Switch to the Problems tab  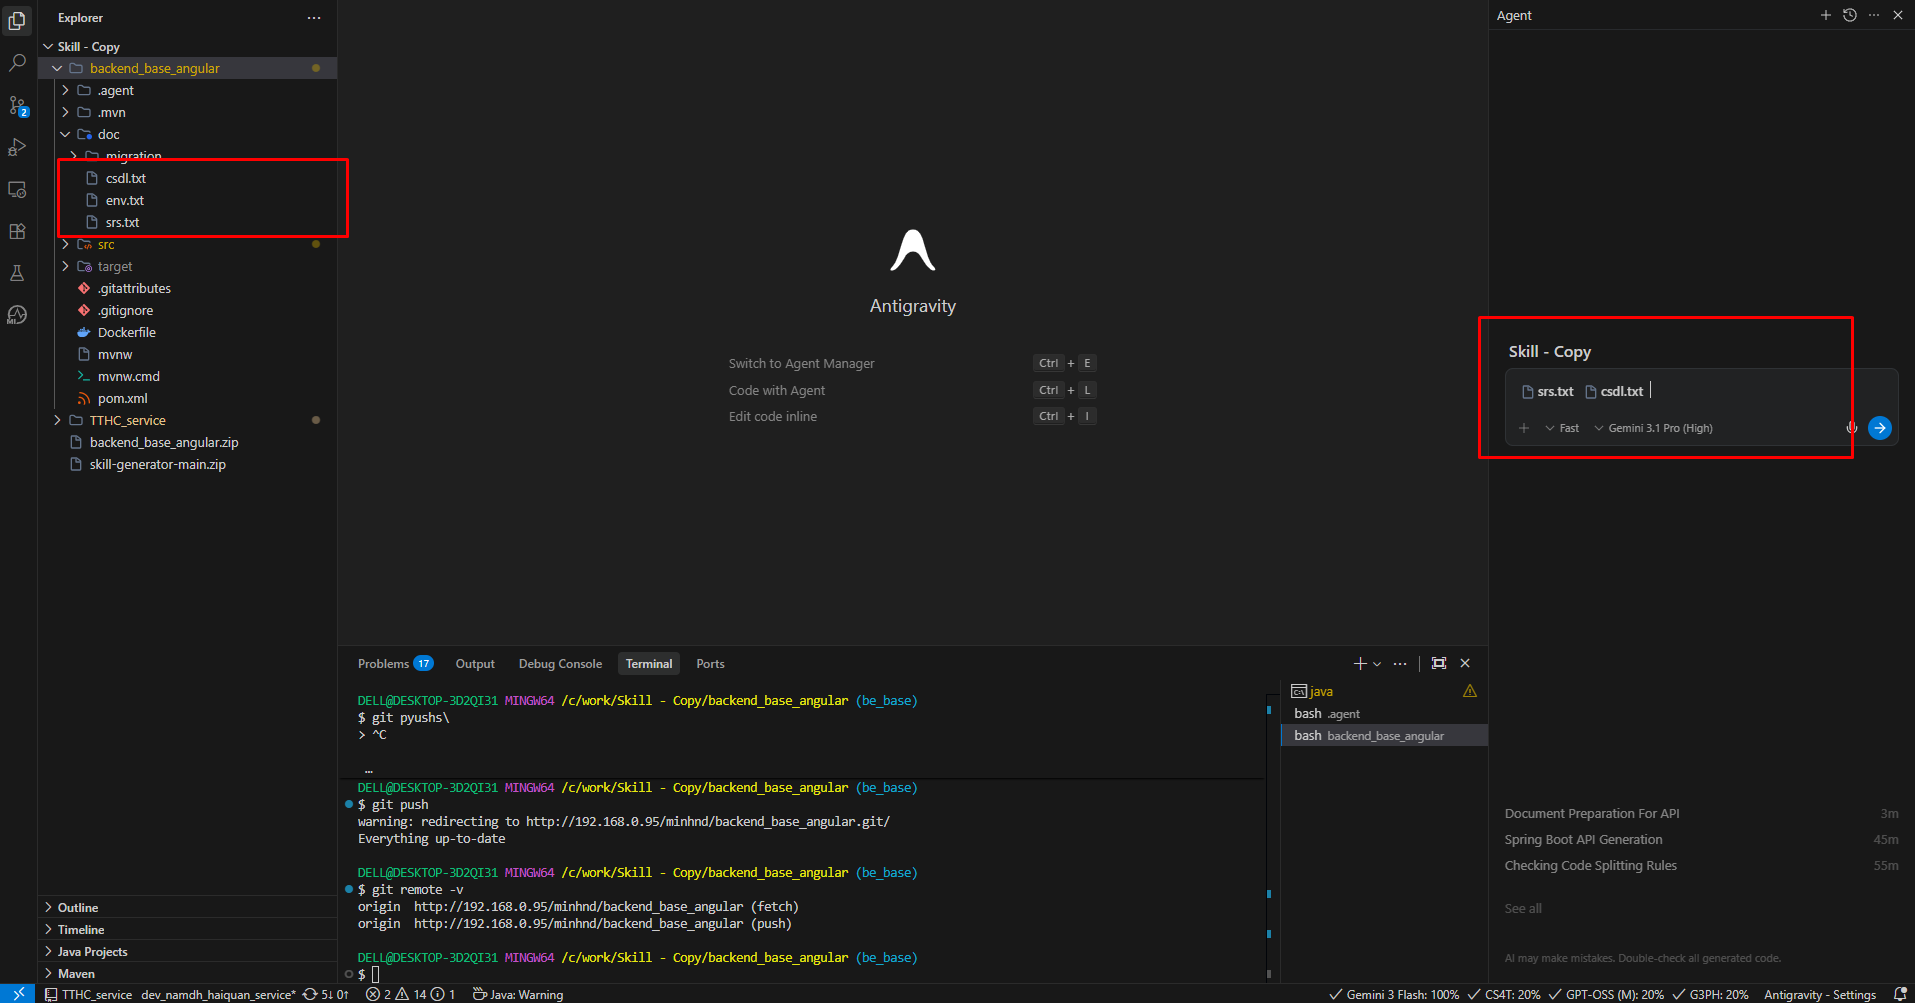tap(383, 664)
